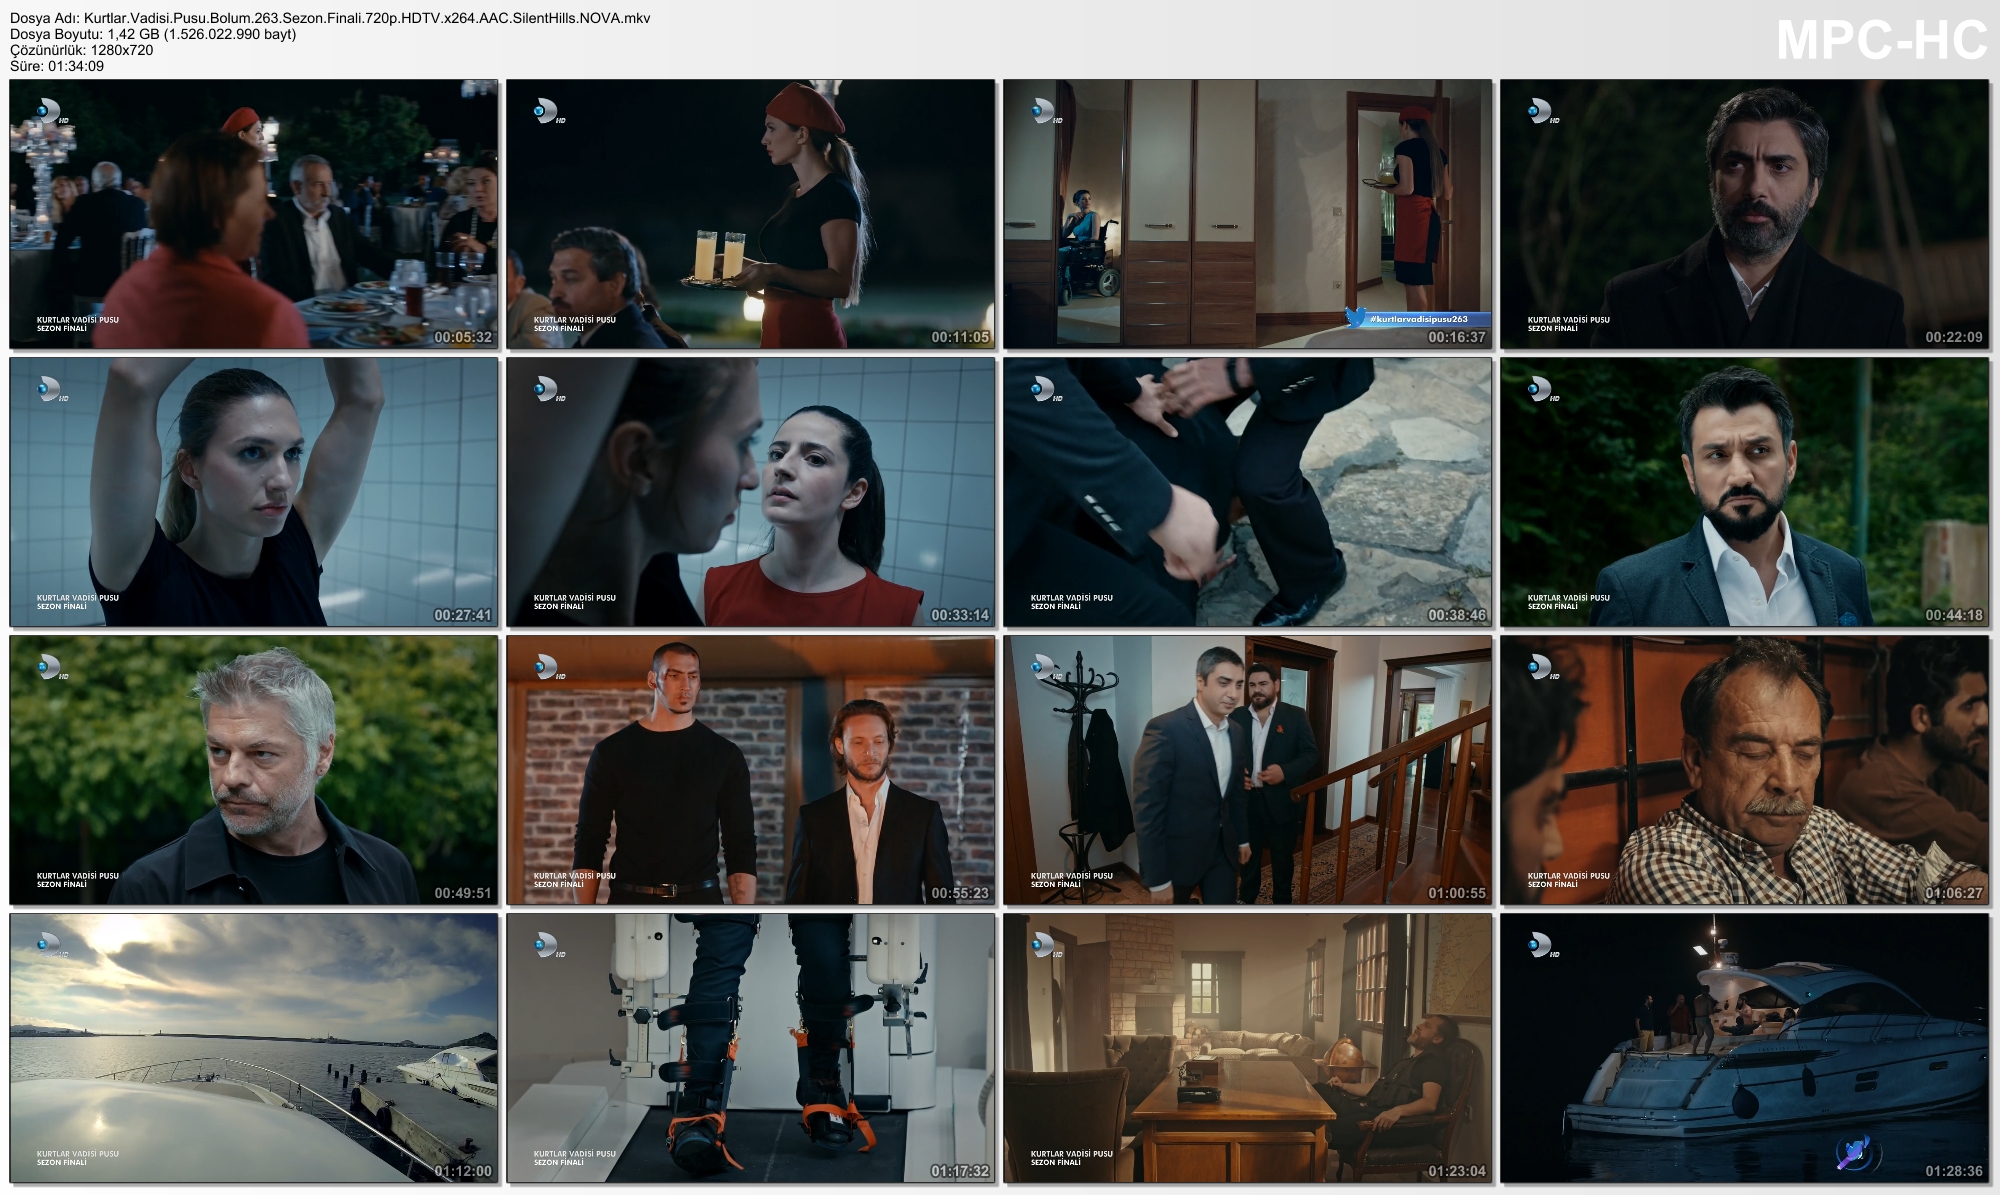Click the #kurtlarvadisipusu263 Twitter hashtag banner
The width and height of the screenshot is (2000, 1195).
(x=1417, y=318)
